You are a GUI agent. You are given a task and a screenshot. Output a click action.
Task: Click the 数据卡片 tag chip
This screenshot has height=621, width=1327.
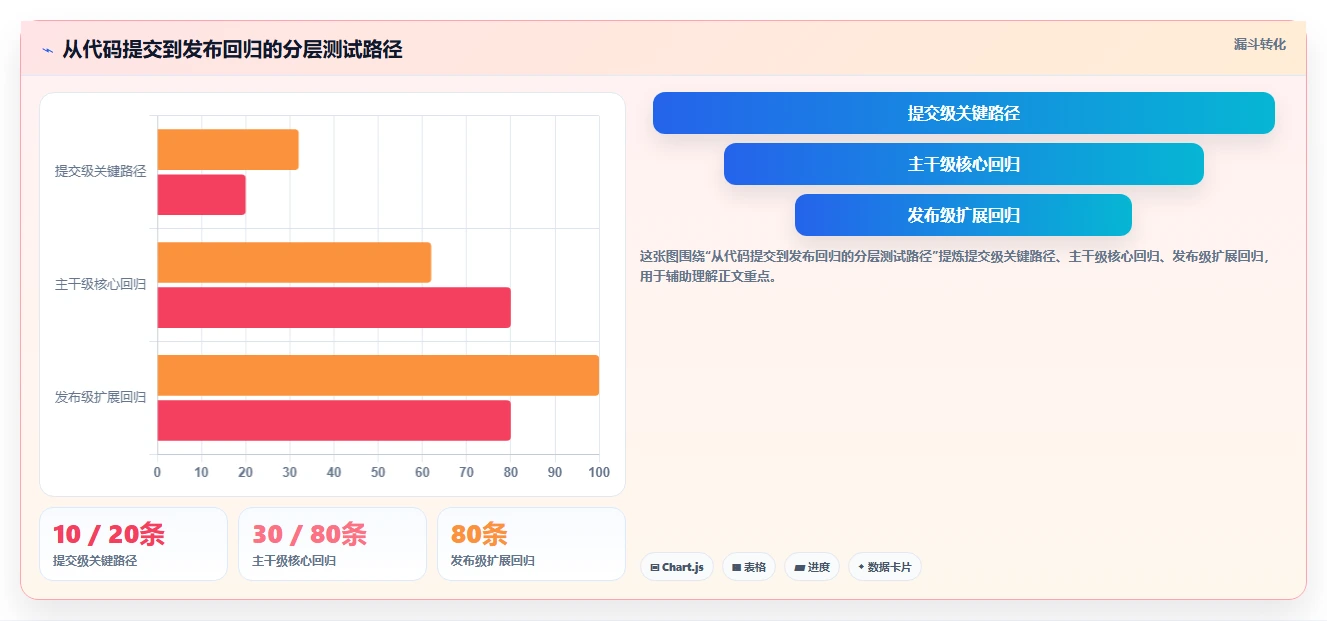885,567
